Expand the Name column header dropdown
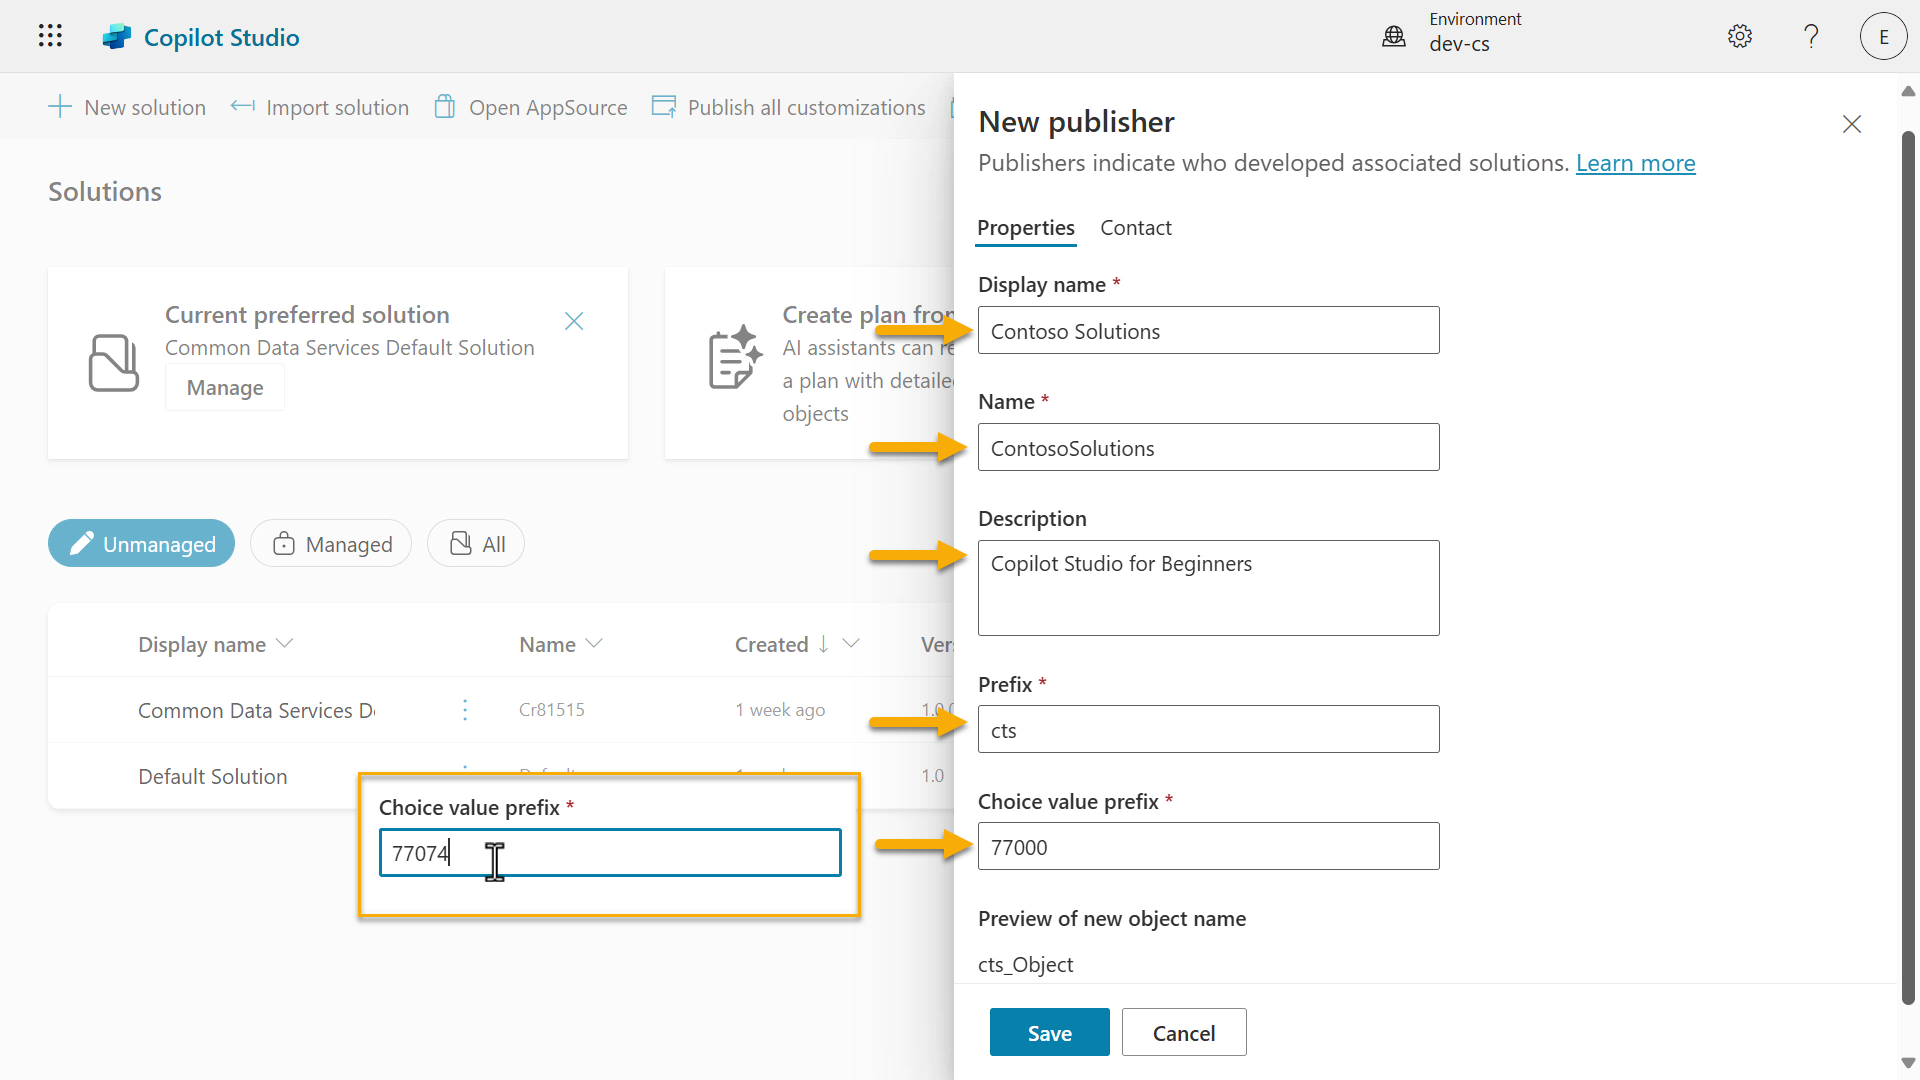 pos(594,644)
